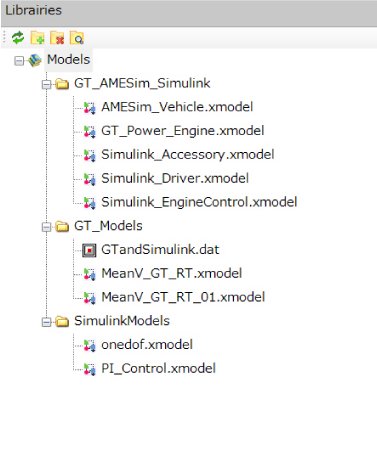Select PI_Control.xmodel file name

(x=159, y=369)
